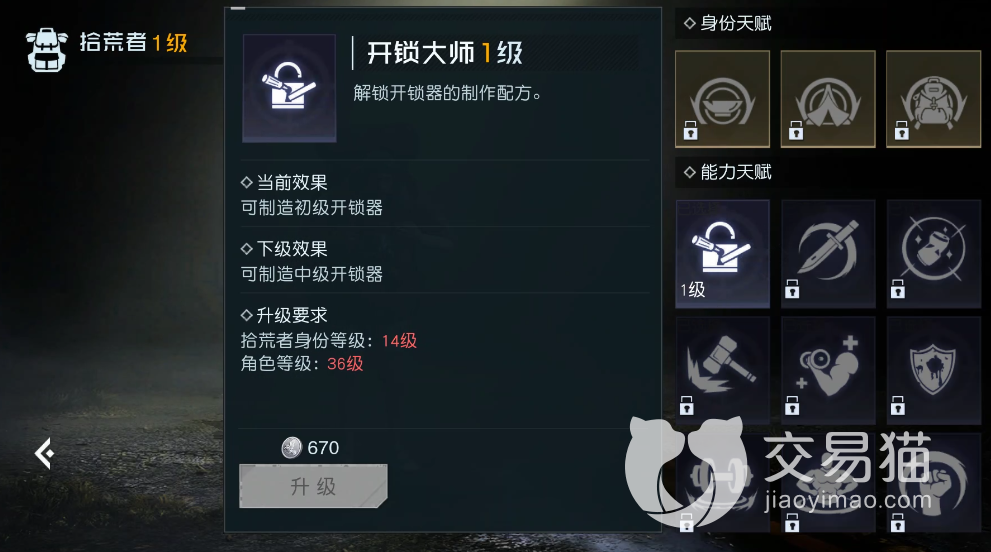991x552 pixels.
Task: Select the locked dagger talent
Action: [x=828, y=254]
